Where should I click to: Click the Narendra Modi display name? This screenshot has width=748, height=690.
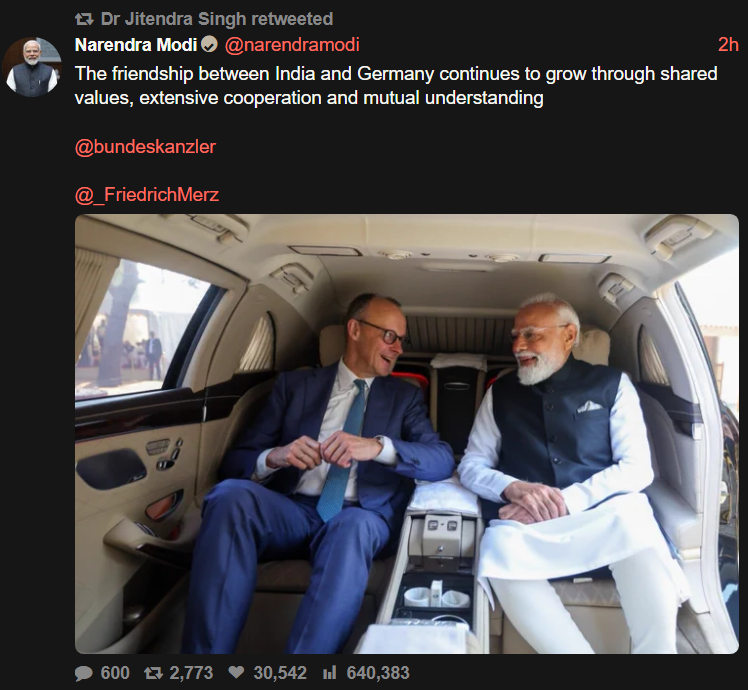(x=135, y=45)
